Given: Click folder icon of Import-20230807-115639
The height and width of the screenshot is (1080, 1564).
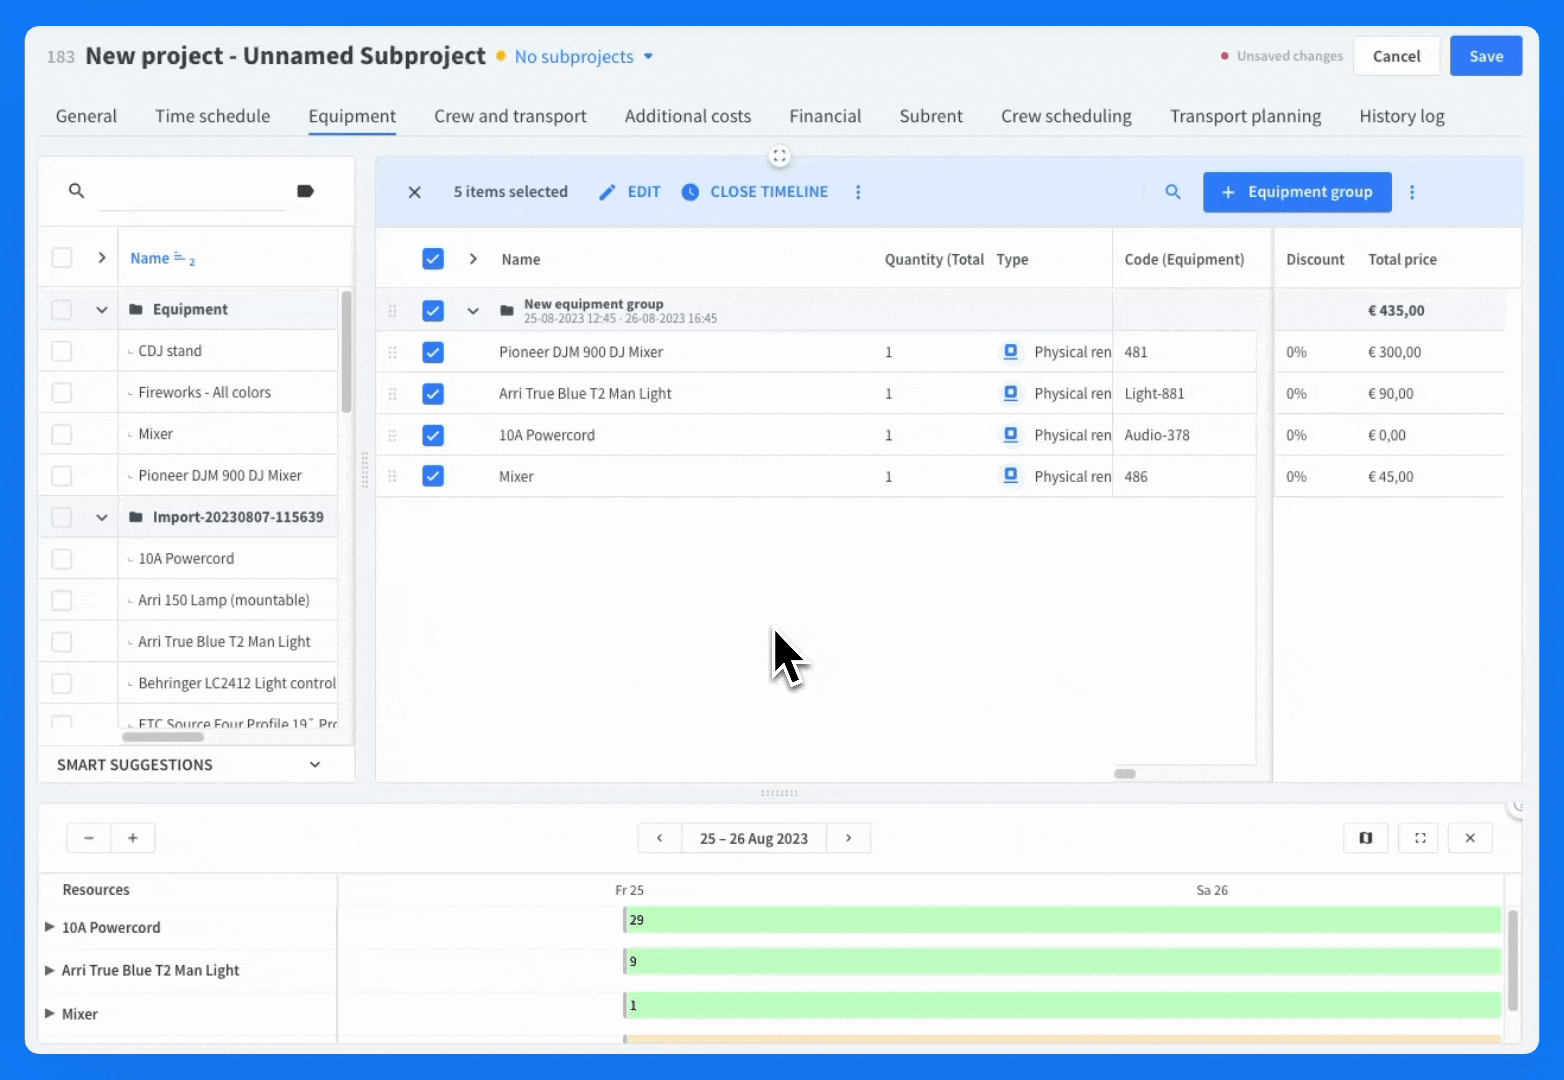Looking at the screenshot, I should [x=136, y=517].
